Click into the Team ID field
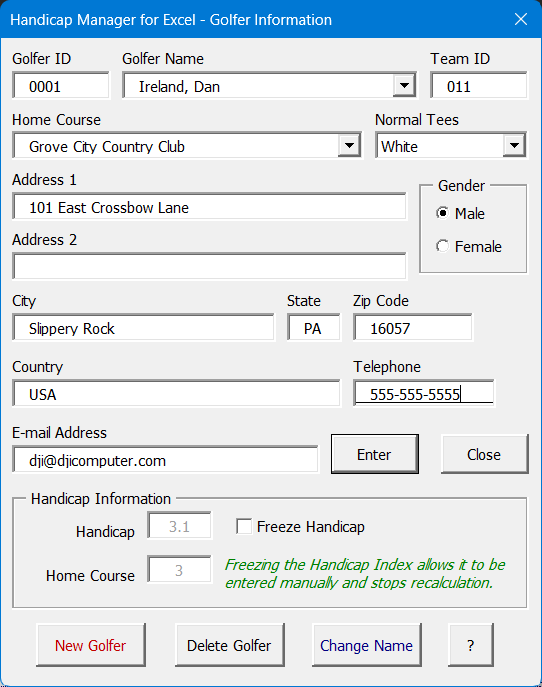Viewport: 542px width, 687px height. (x=479, y=86)
